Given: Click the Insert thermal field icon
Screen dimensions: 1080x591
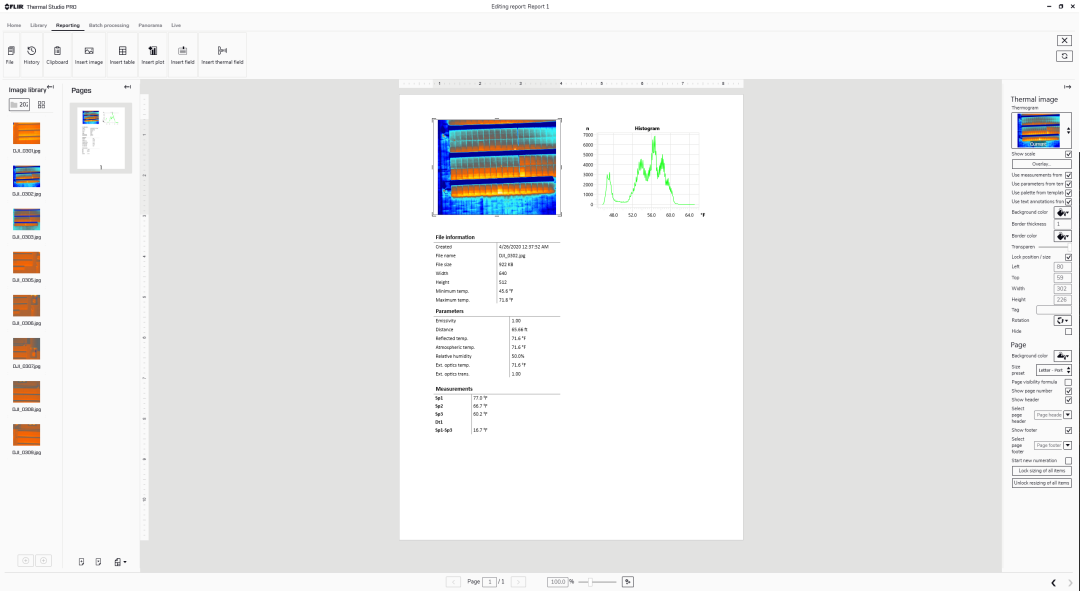Looking at the screenshot, I should click(222, 54).
